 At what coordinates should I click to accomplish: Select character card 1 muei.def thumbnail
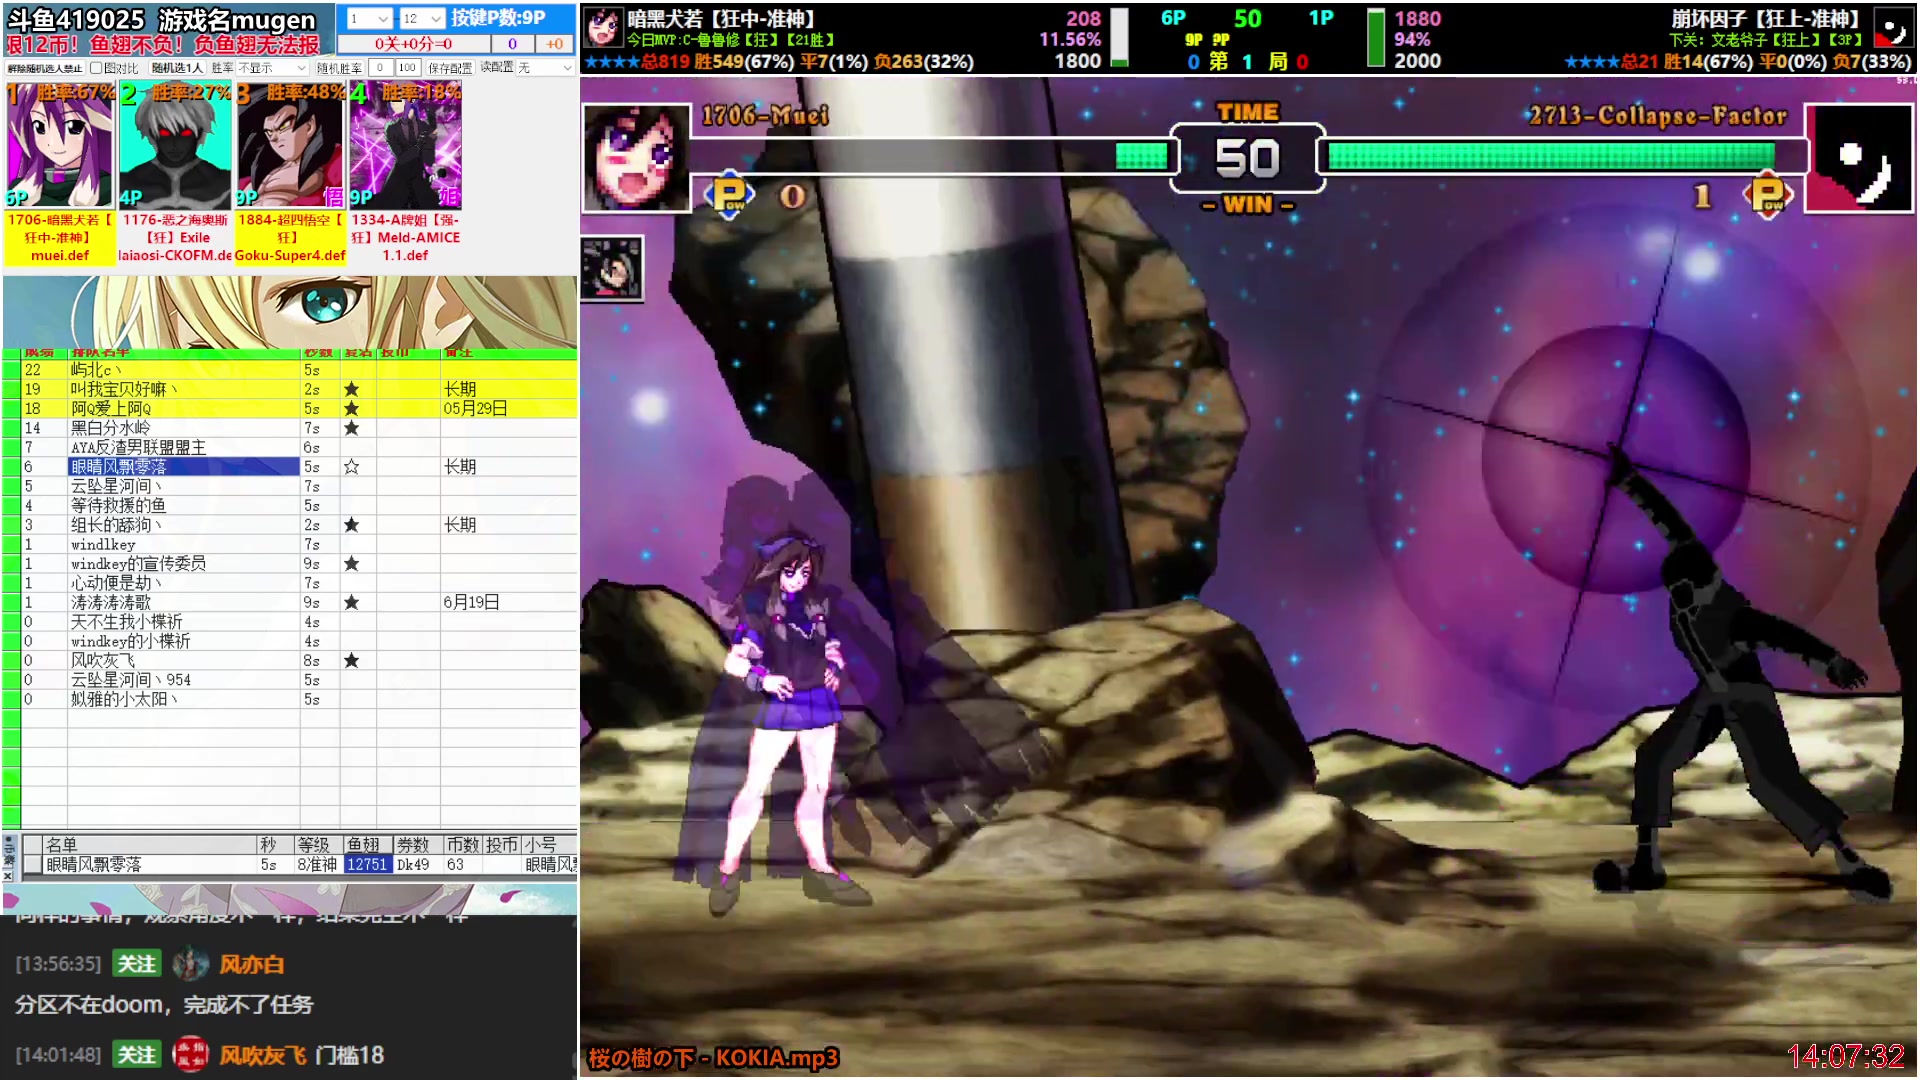60,146
